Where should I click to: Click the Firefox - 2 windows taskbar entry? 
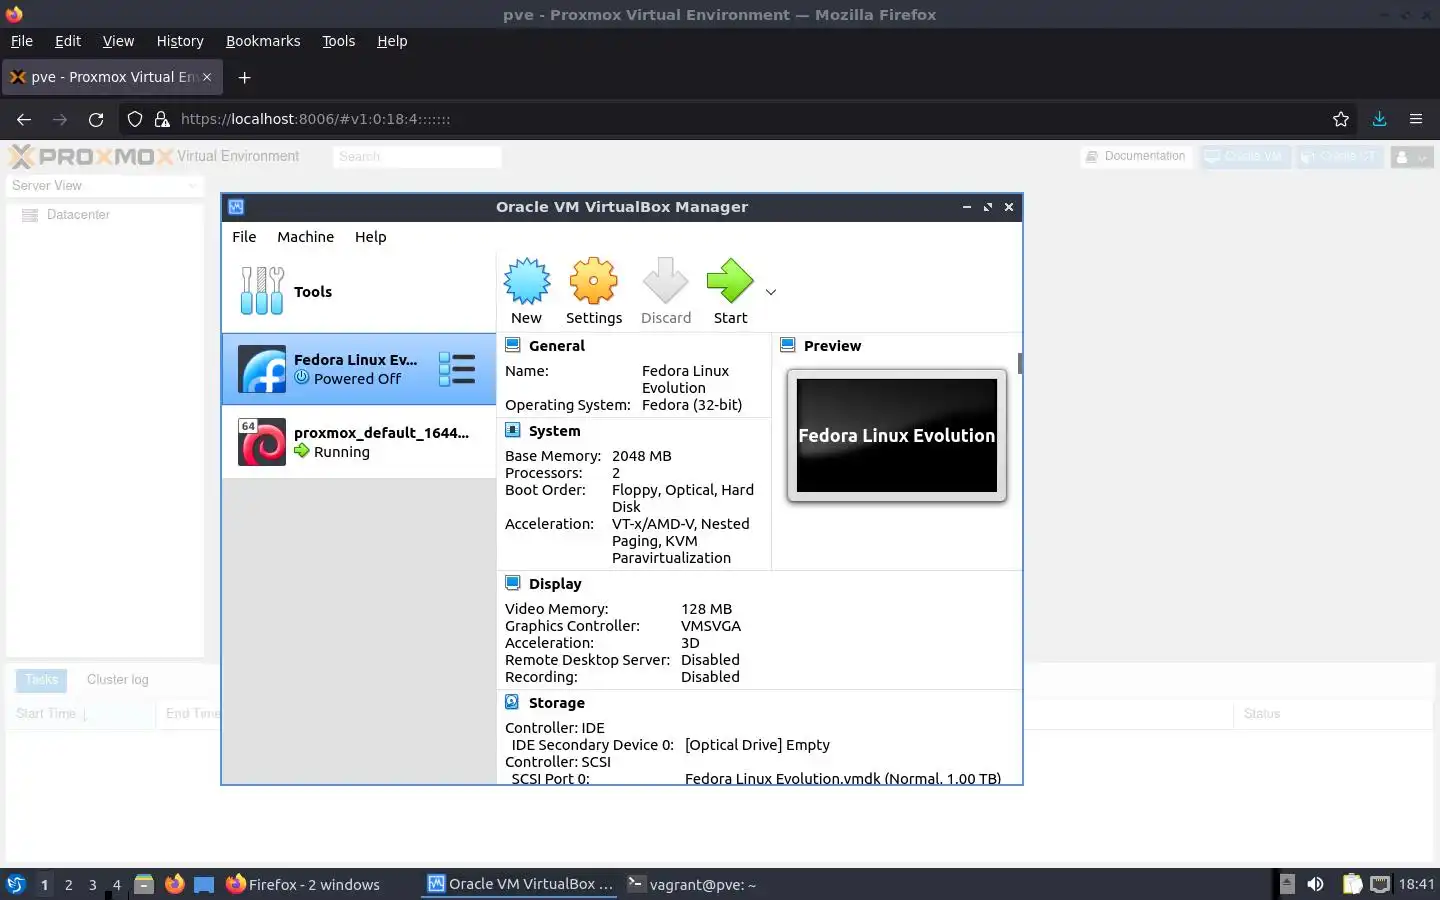click(303, 884)
